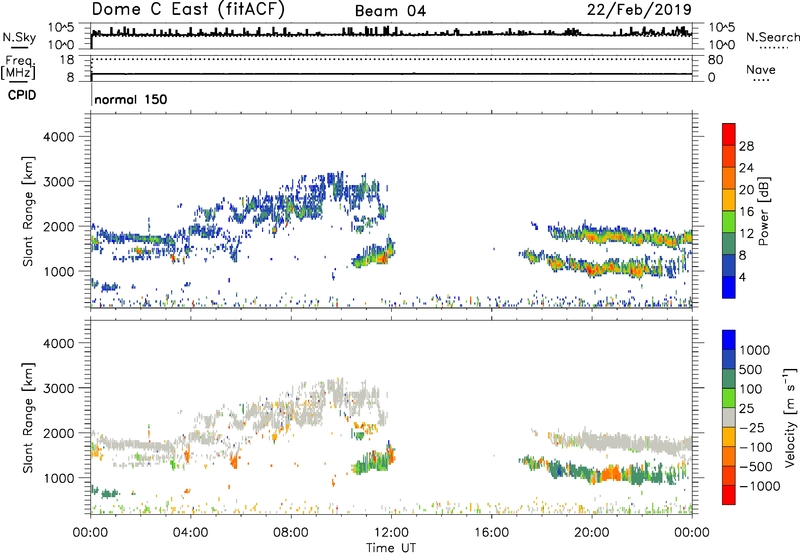Click the 'Time UT' axis title
Screen dimensions: 800x554
click(391, 548)
